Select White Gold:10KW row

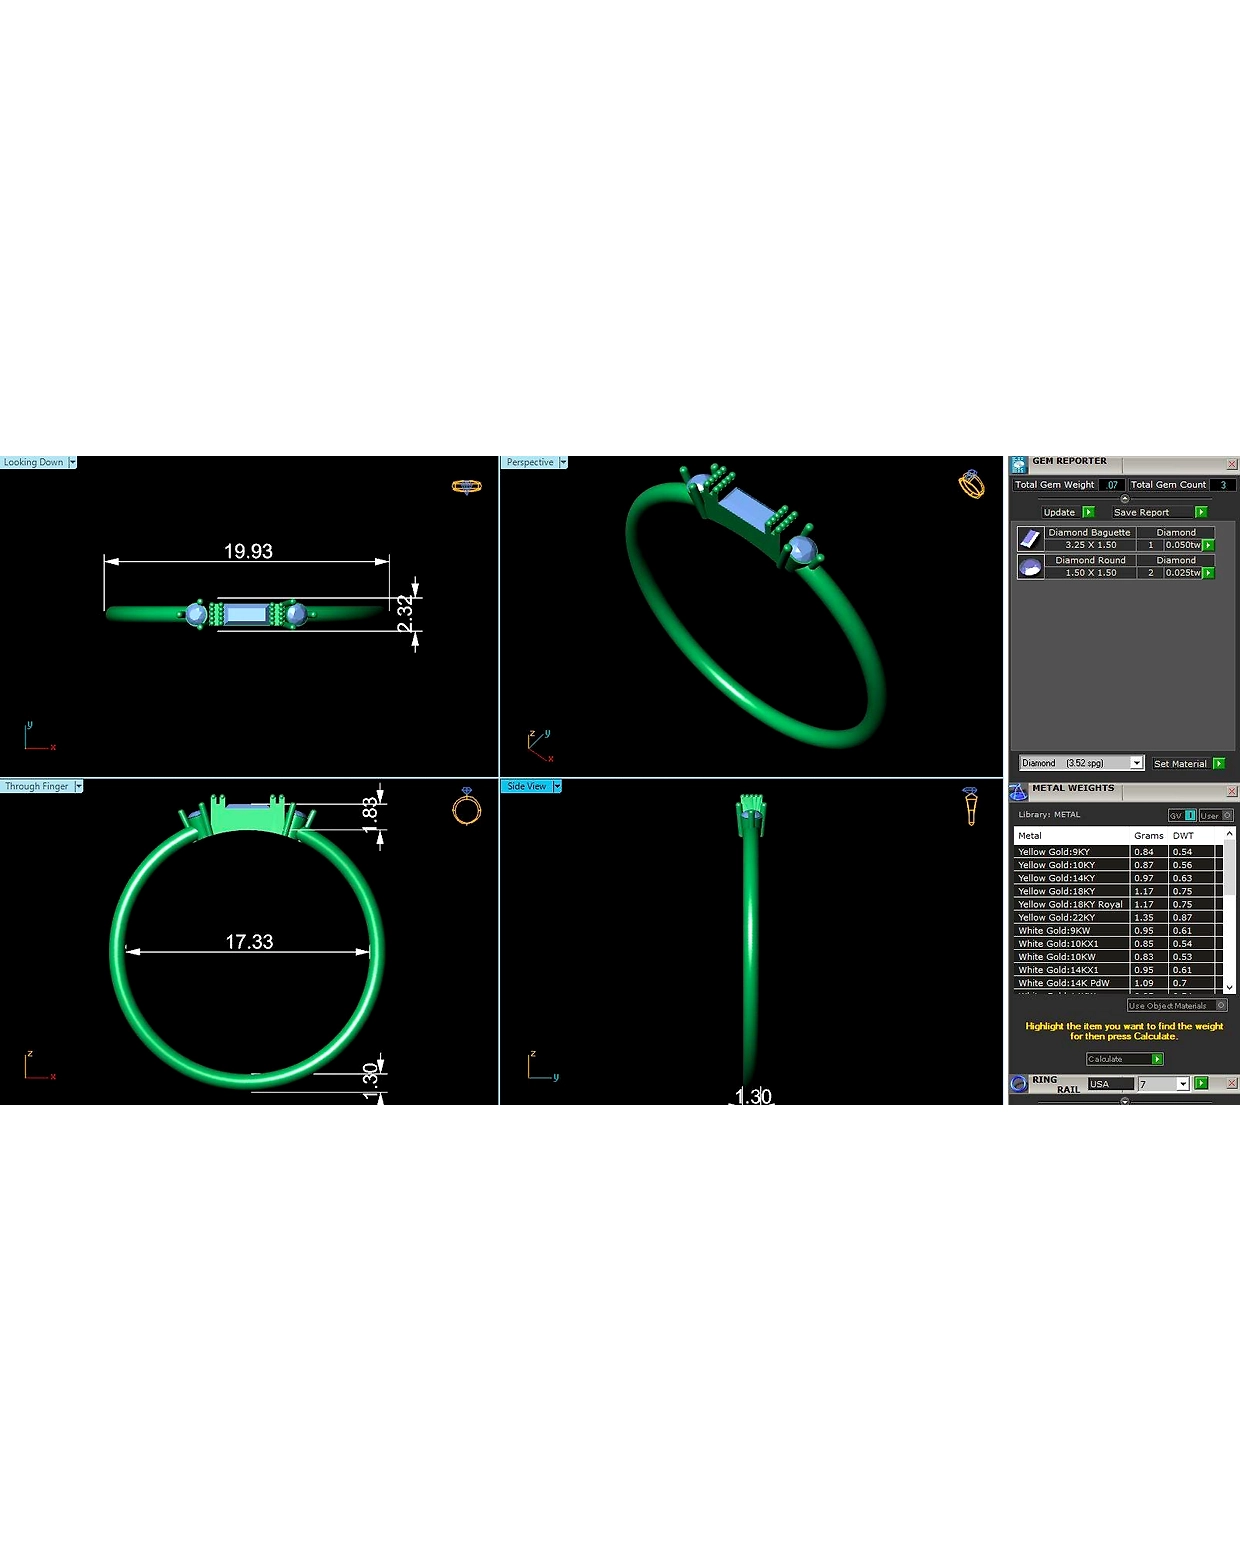pyautogui.click(x=1119, y=956)
